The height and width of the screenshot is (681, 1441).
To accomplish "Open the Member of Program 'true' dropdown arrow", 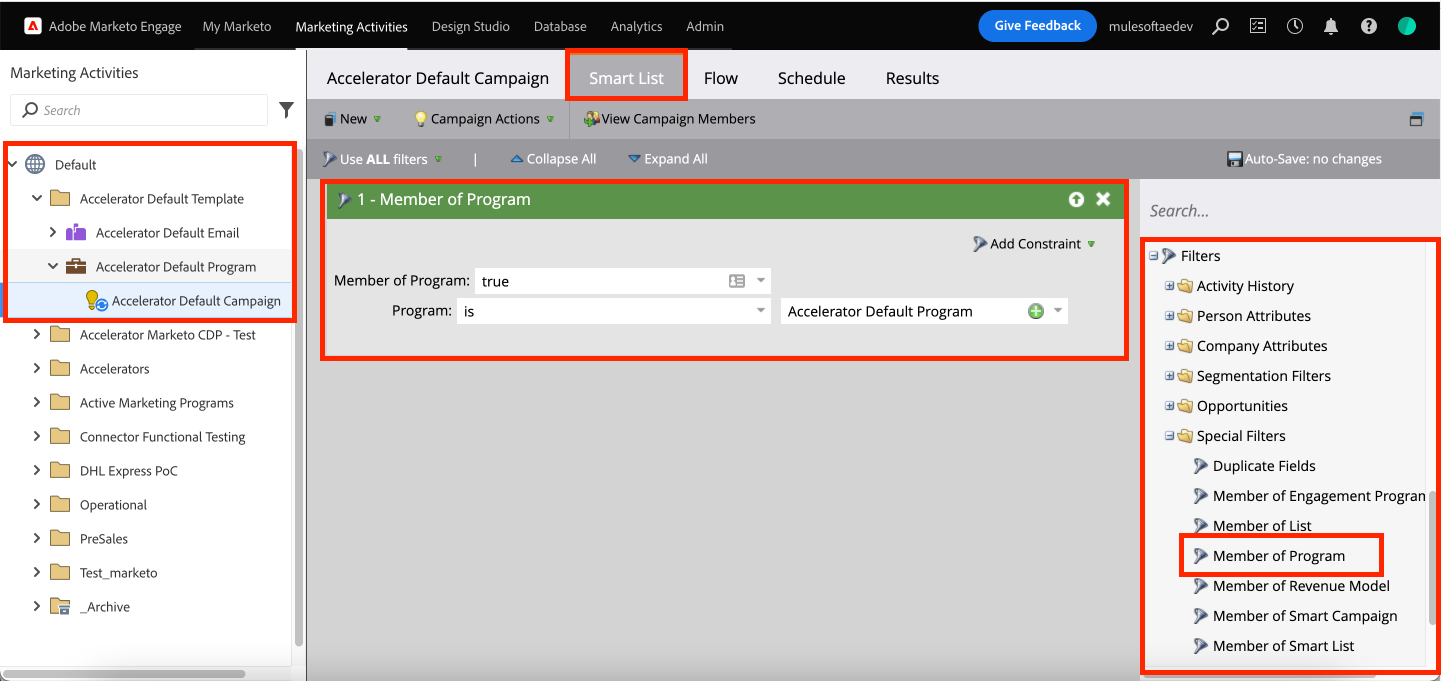I will pyautogui.click(x=761, y=281).
